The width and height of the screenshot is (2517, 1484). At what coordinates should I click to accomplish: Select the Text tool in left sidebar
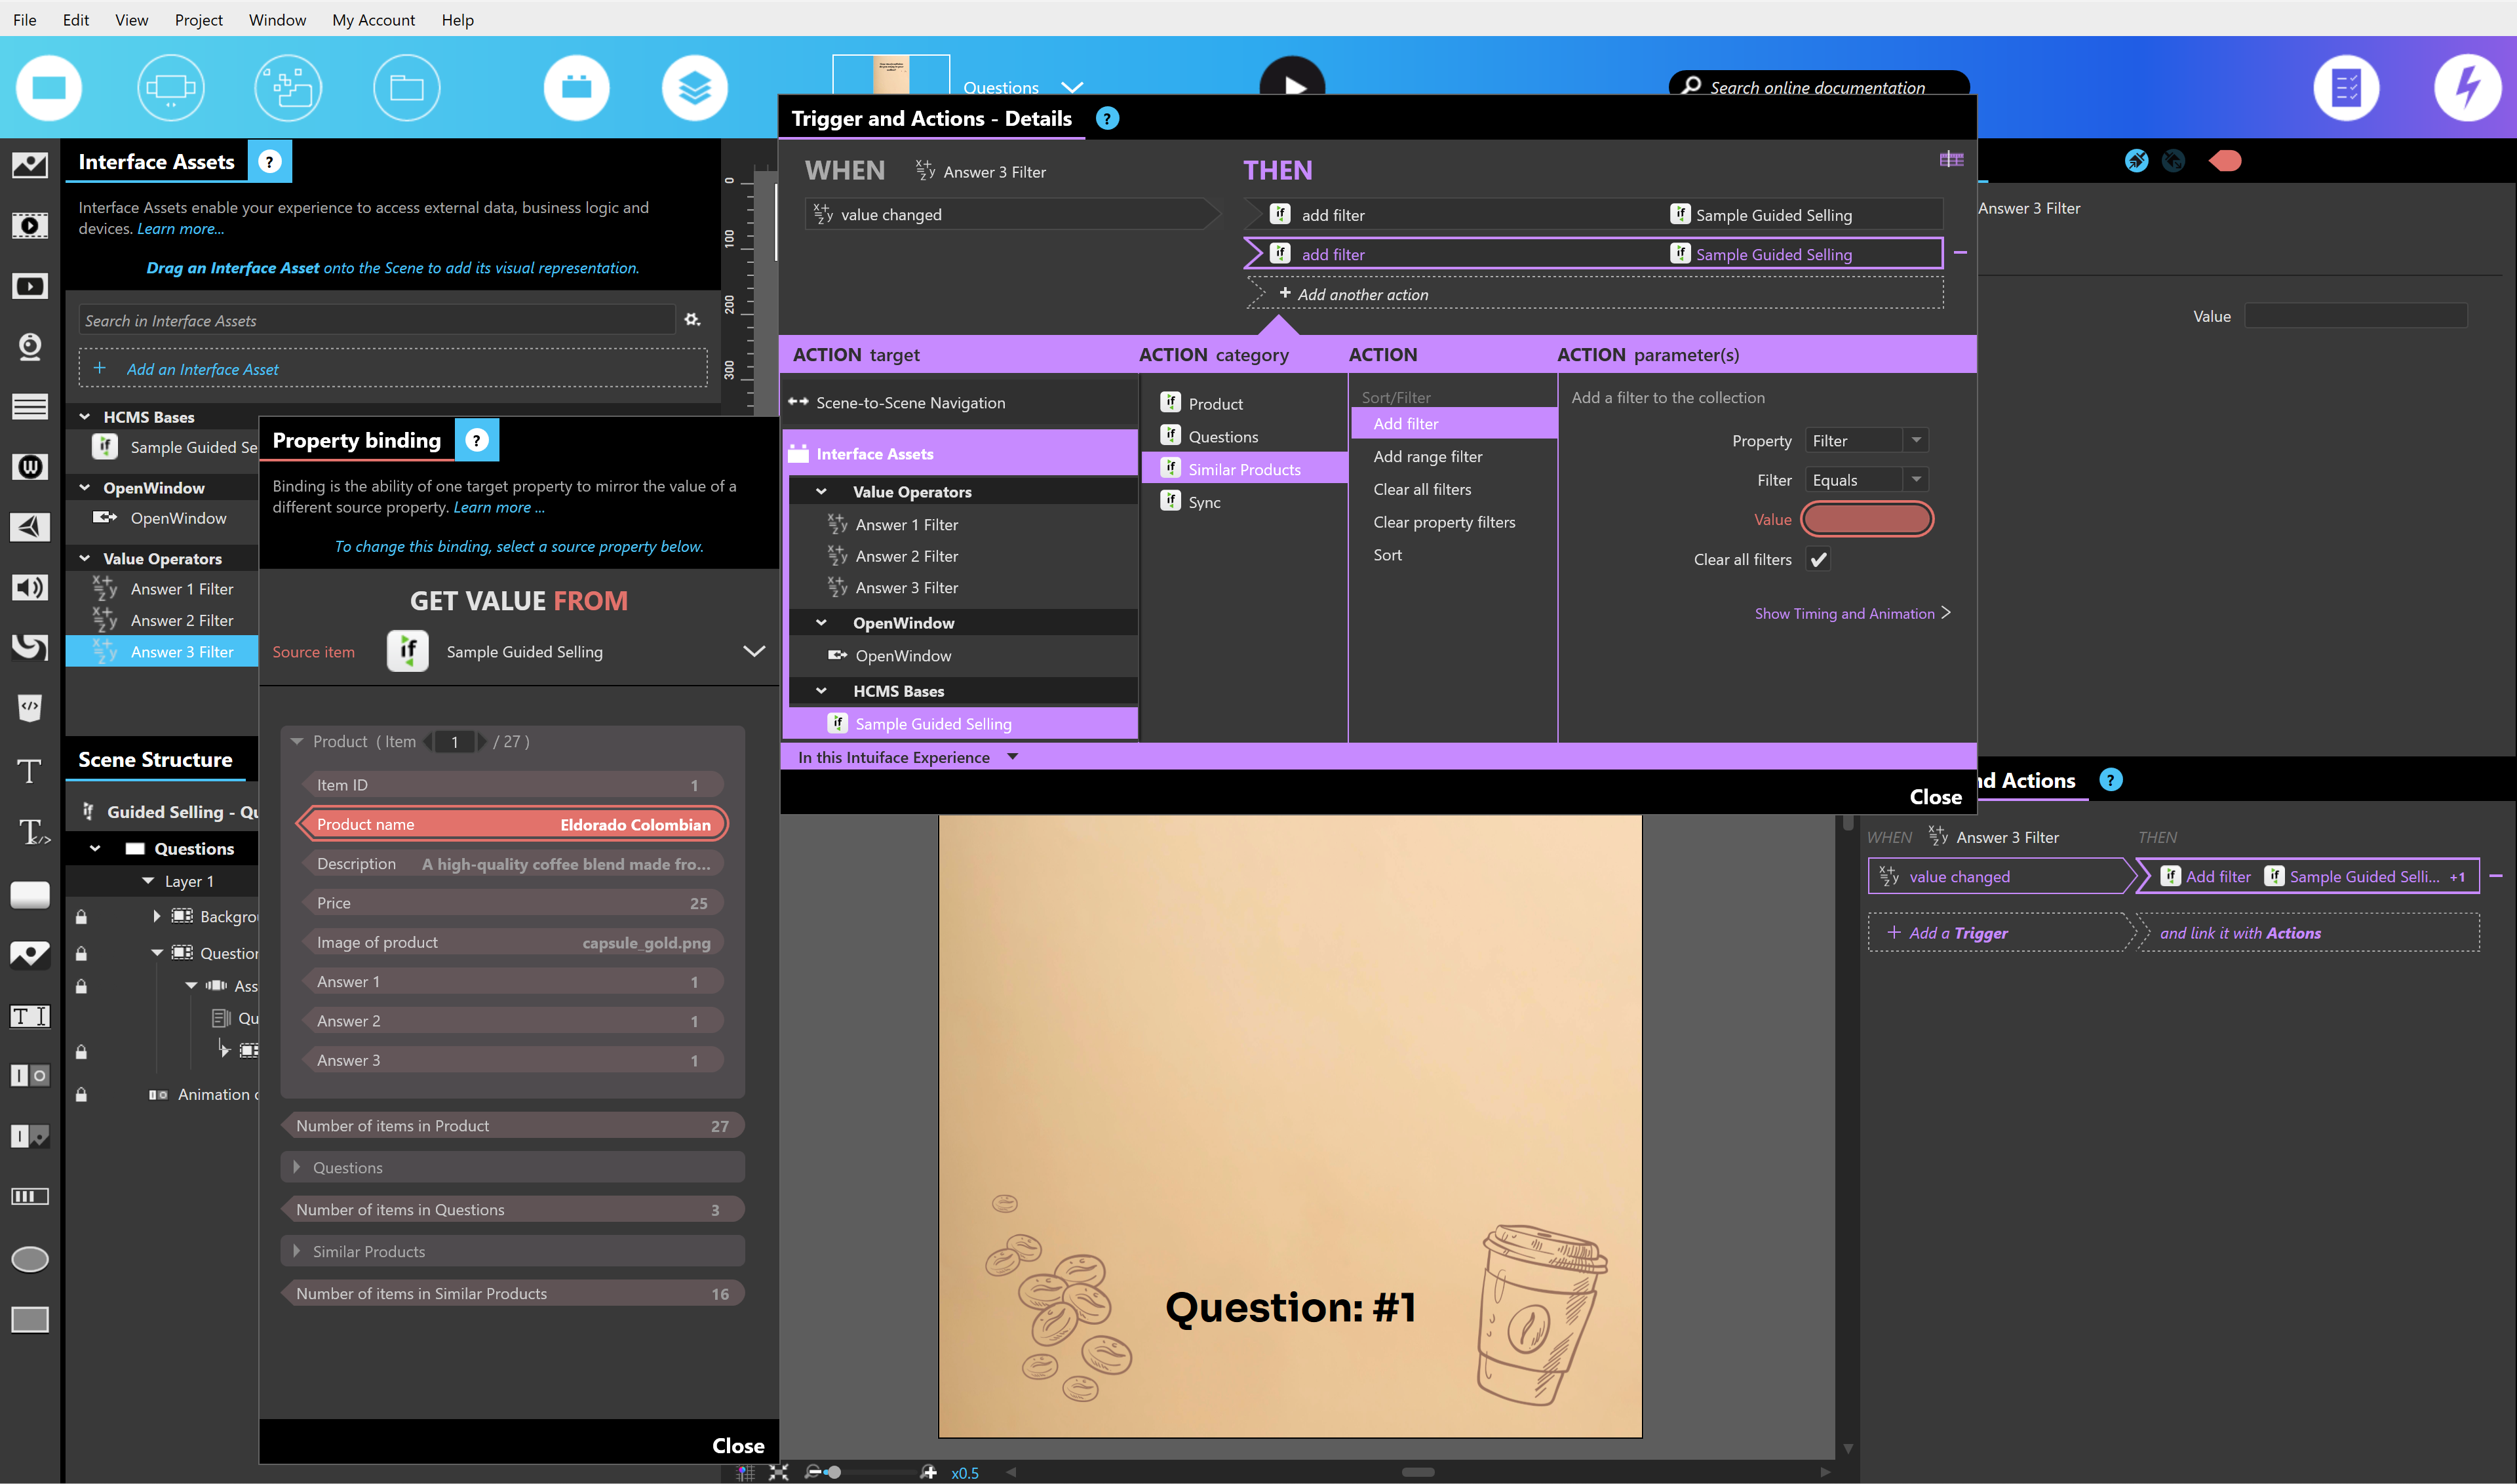coord(30,771)
